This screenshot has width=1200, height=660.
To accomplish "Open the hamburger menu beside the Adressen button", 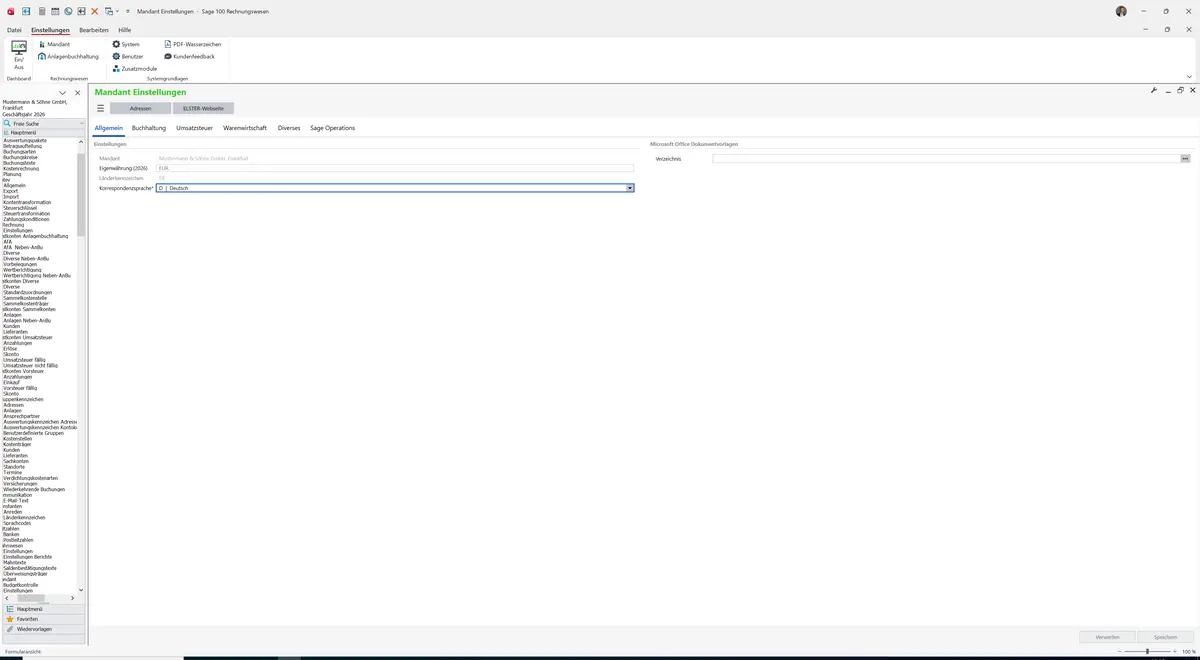I will tap(100, 108).
